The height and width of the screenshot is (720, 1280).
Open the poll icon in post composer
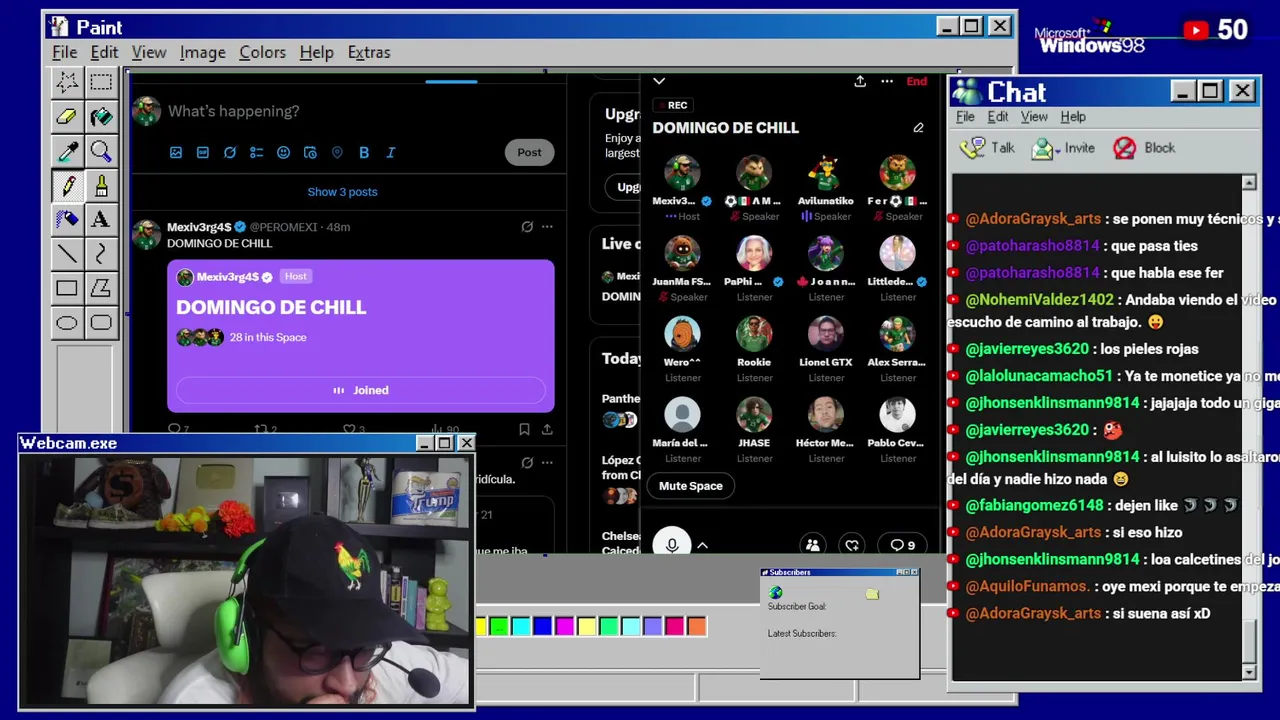click(x=257, y=152)
